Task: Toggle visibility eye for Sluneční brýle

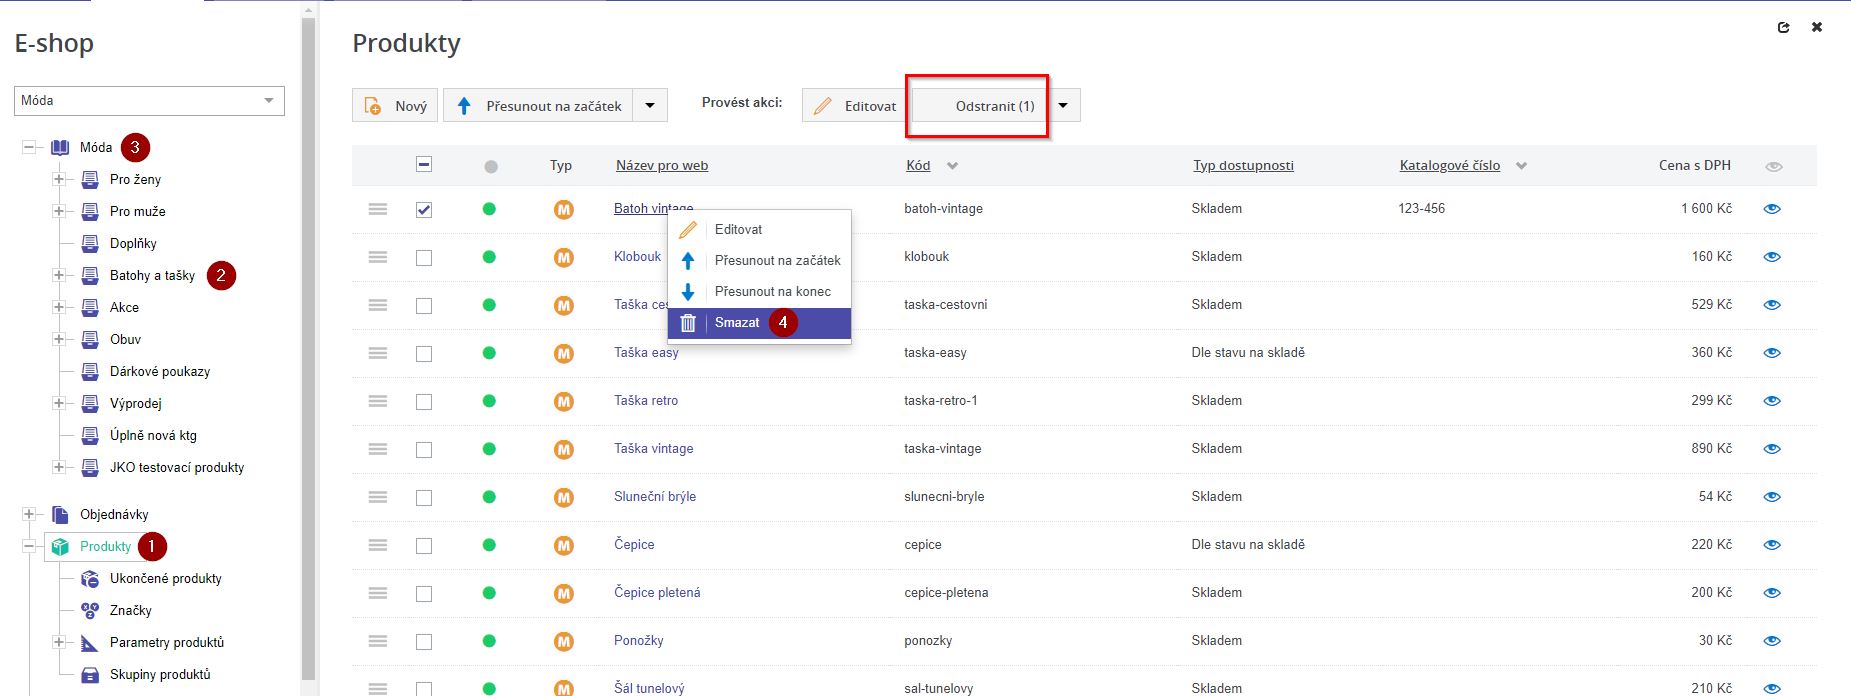Action: pyautogui.click(x=1772, y=497)
